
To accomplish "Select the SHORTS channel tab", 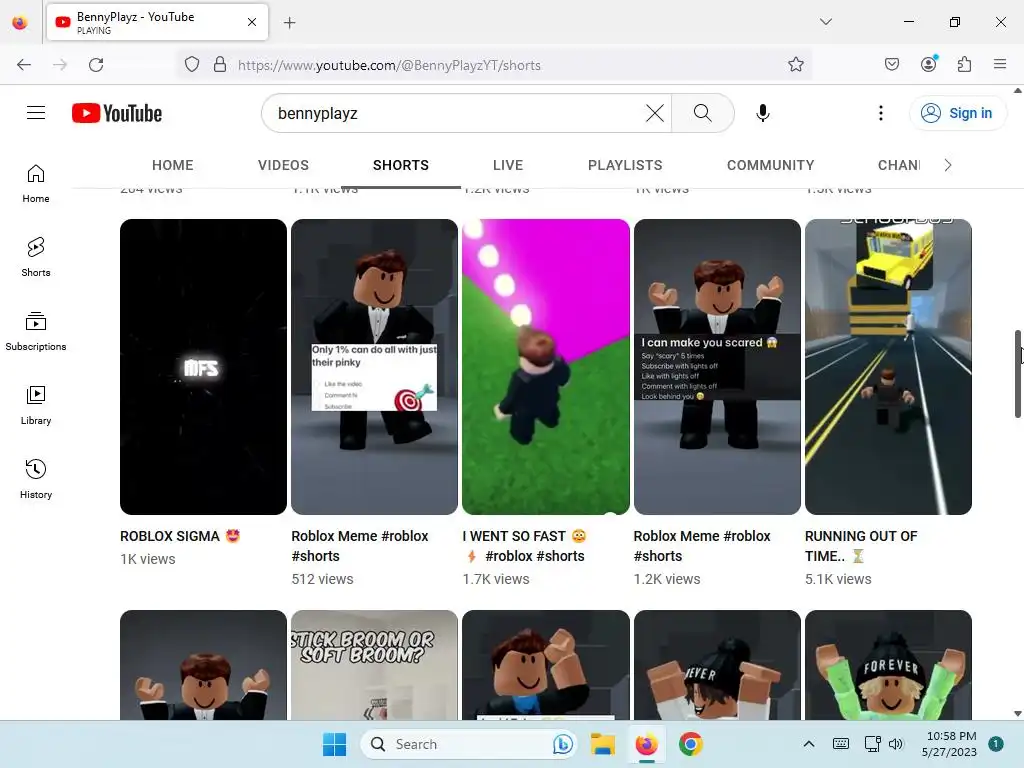I will [401, 165].
